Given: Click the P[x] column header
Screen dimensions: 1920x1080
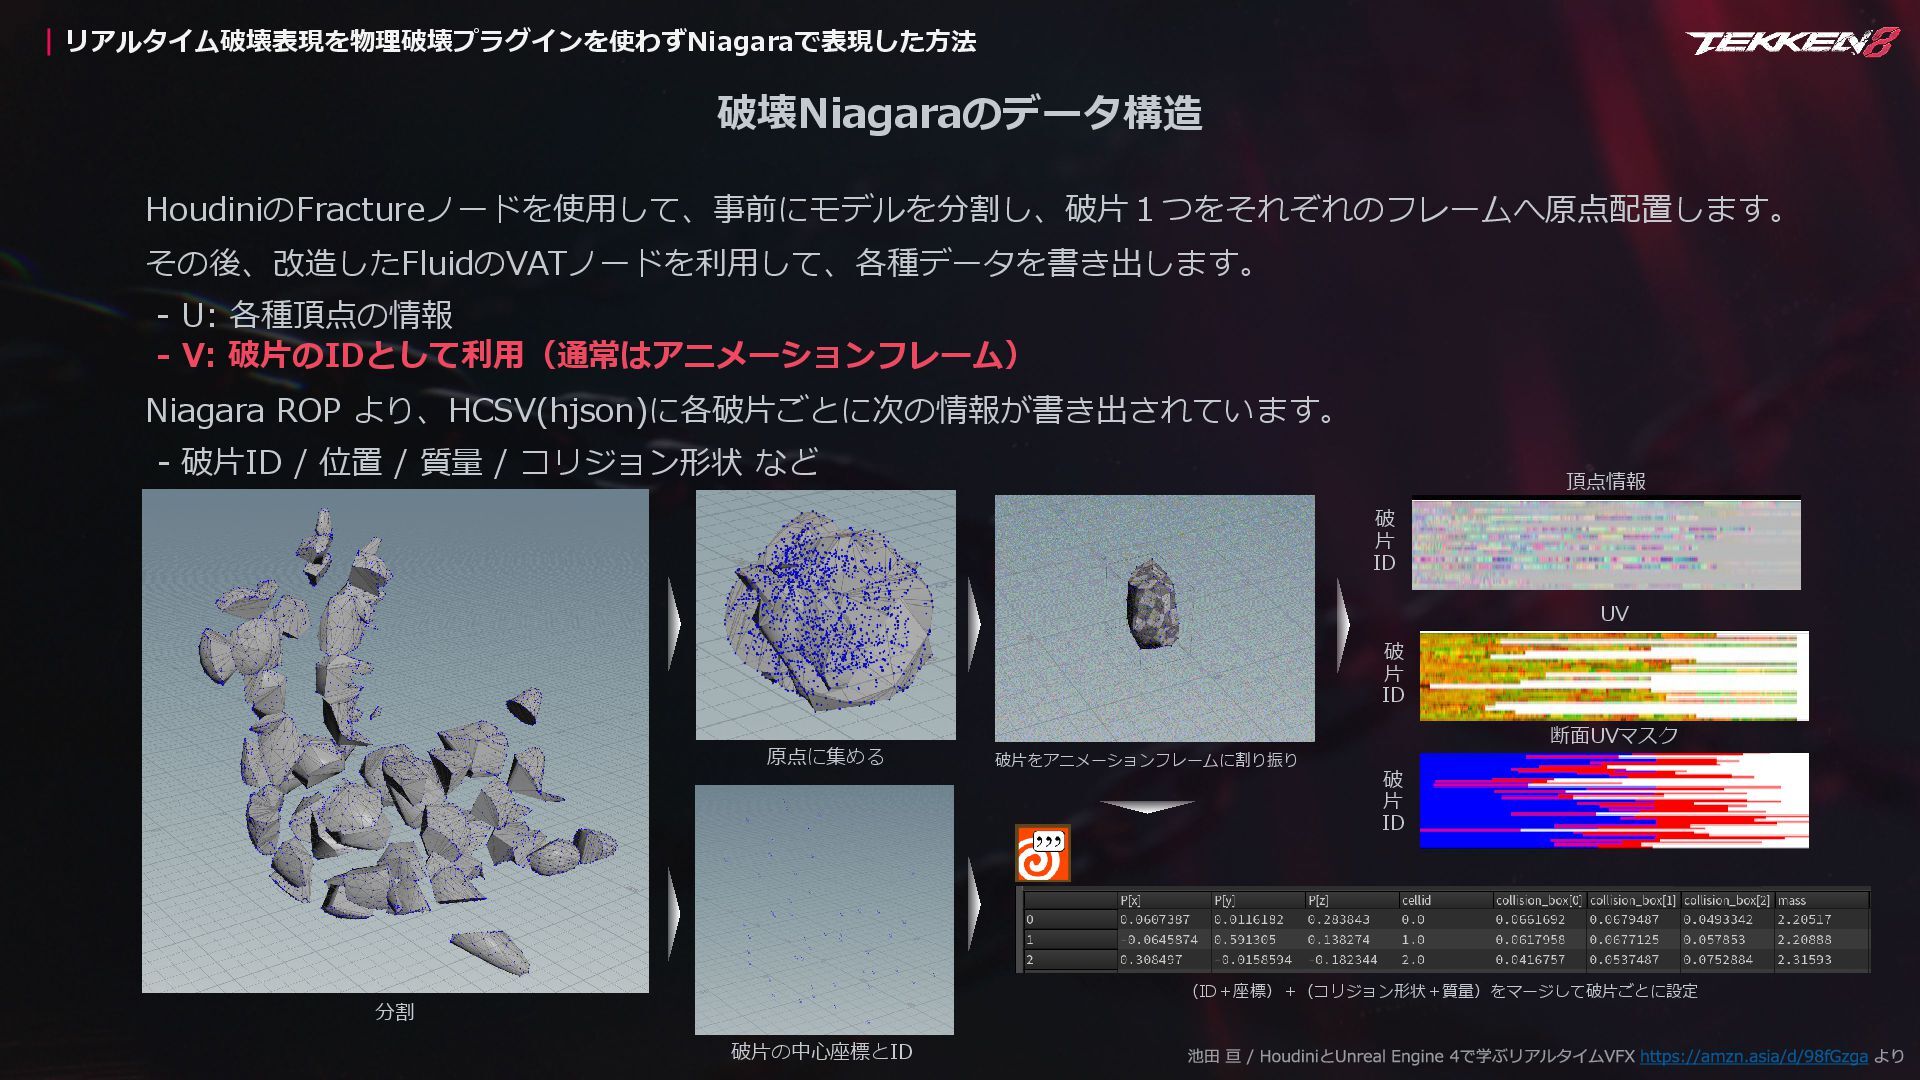Looking at the screenshot, I should click(x=1130, y=900).
